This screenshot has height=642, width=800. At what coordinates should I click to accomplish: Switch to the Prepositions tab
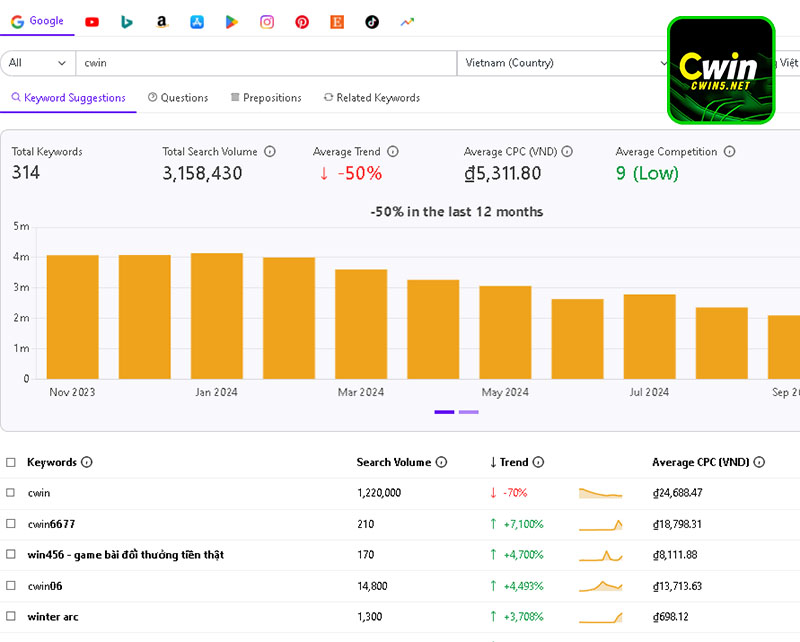(266, 97)
